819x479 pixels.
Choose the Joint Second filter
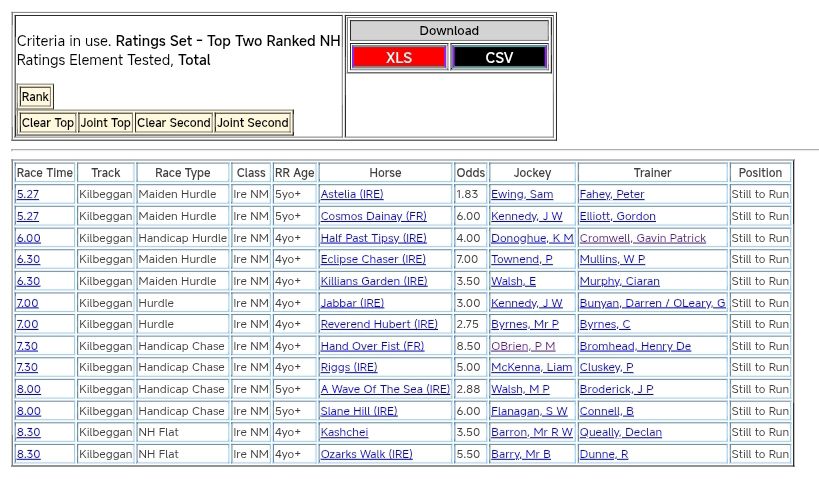tap(252, 123)
